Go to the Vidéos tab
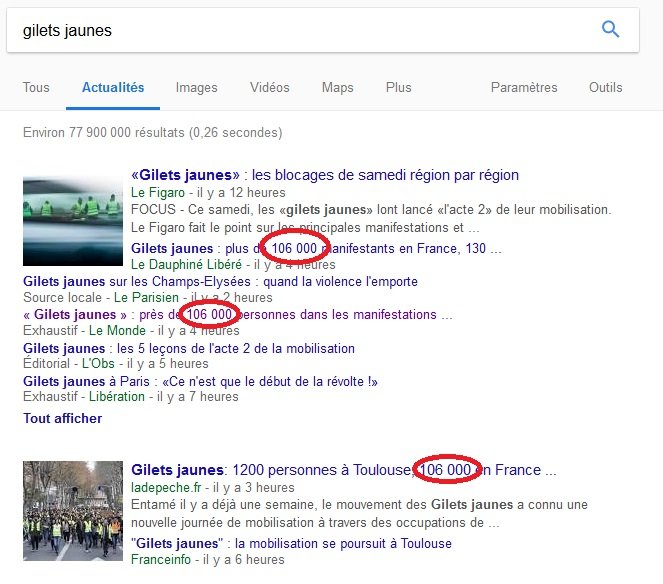This screenshot has height=584, width=663. tap(270, 88)
